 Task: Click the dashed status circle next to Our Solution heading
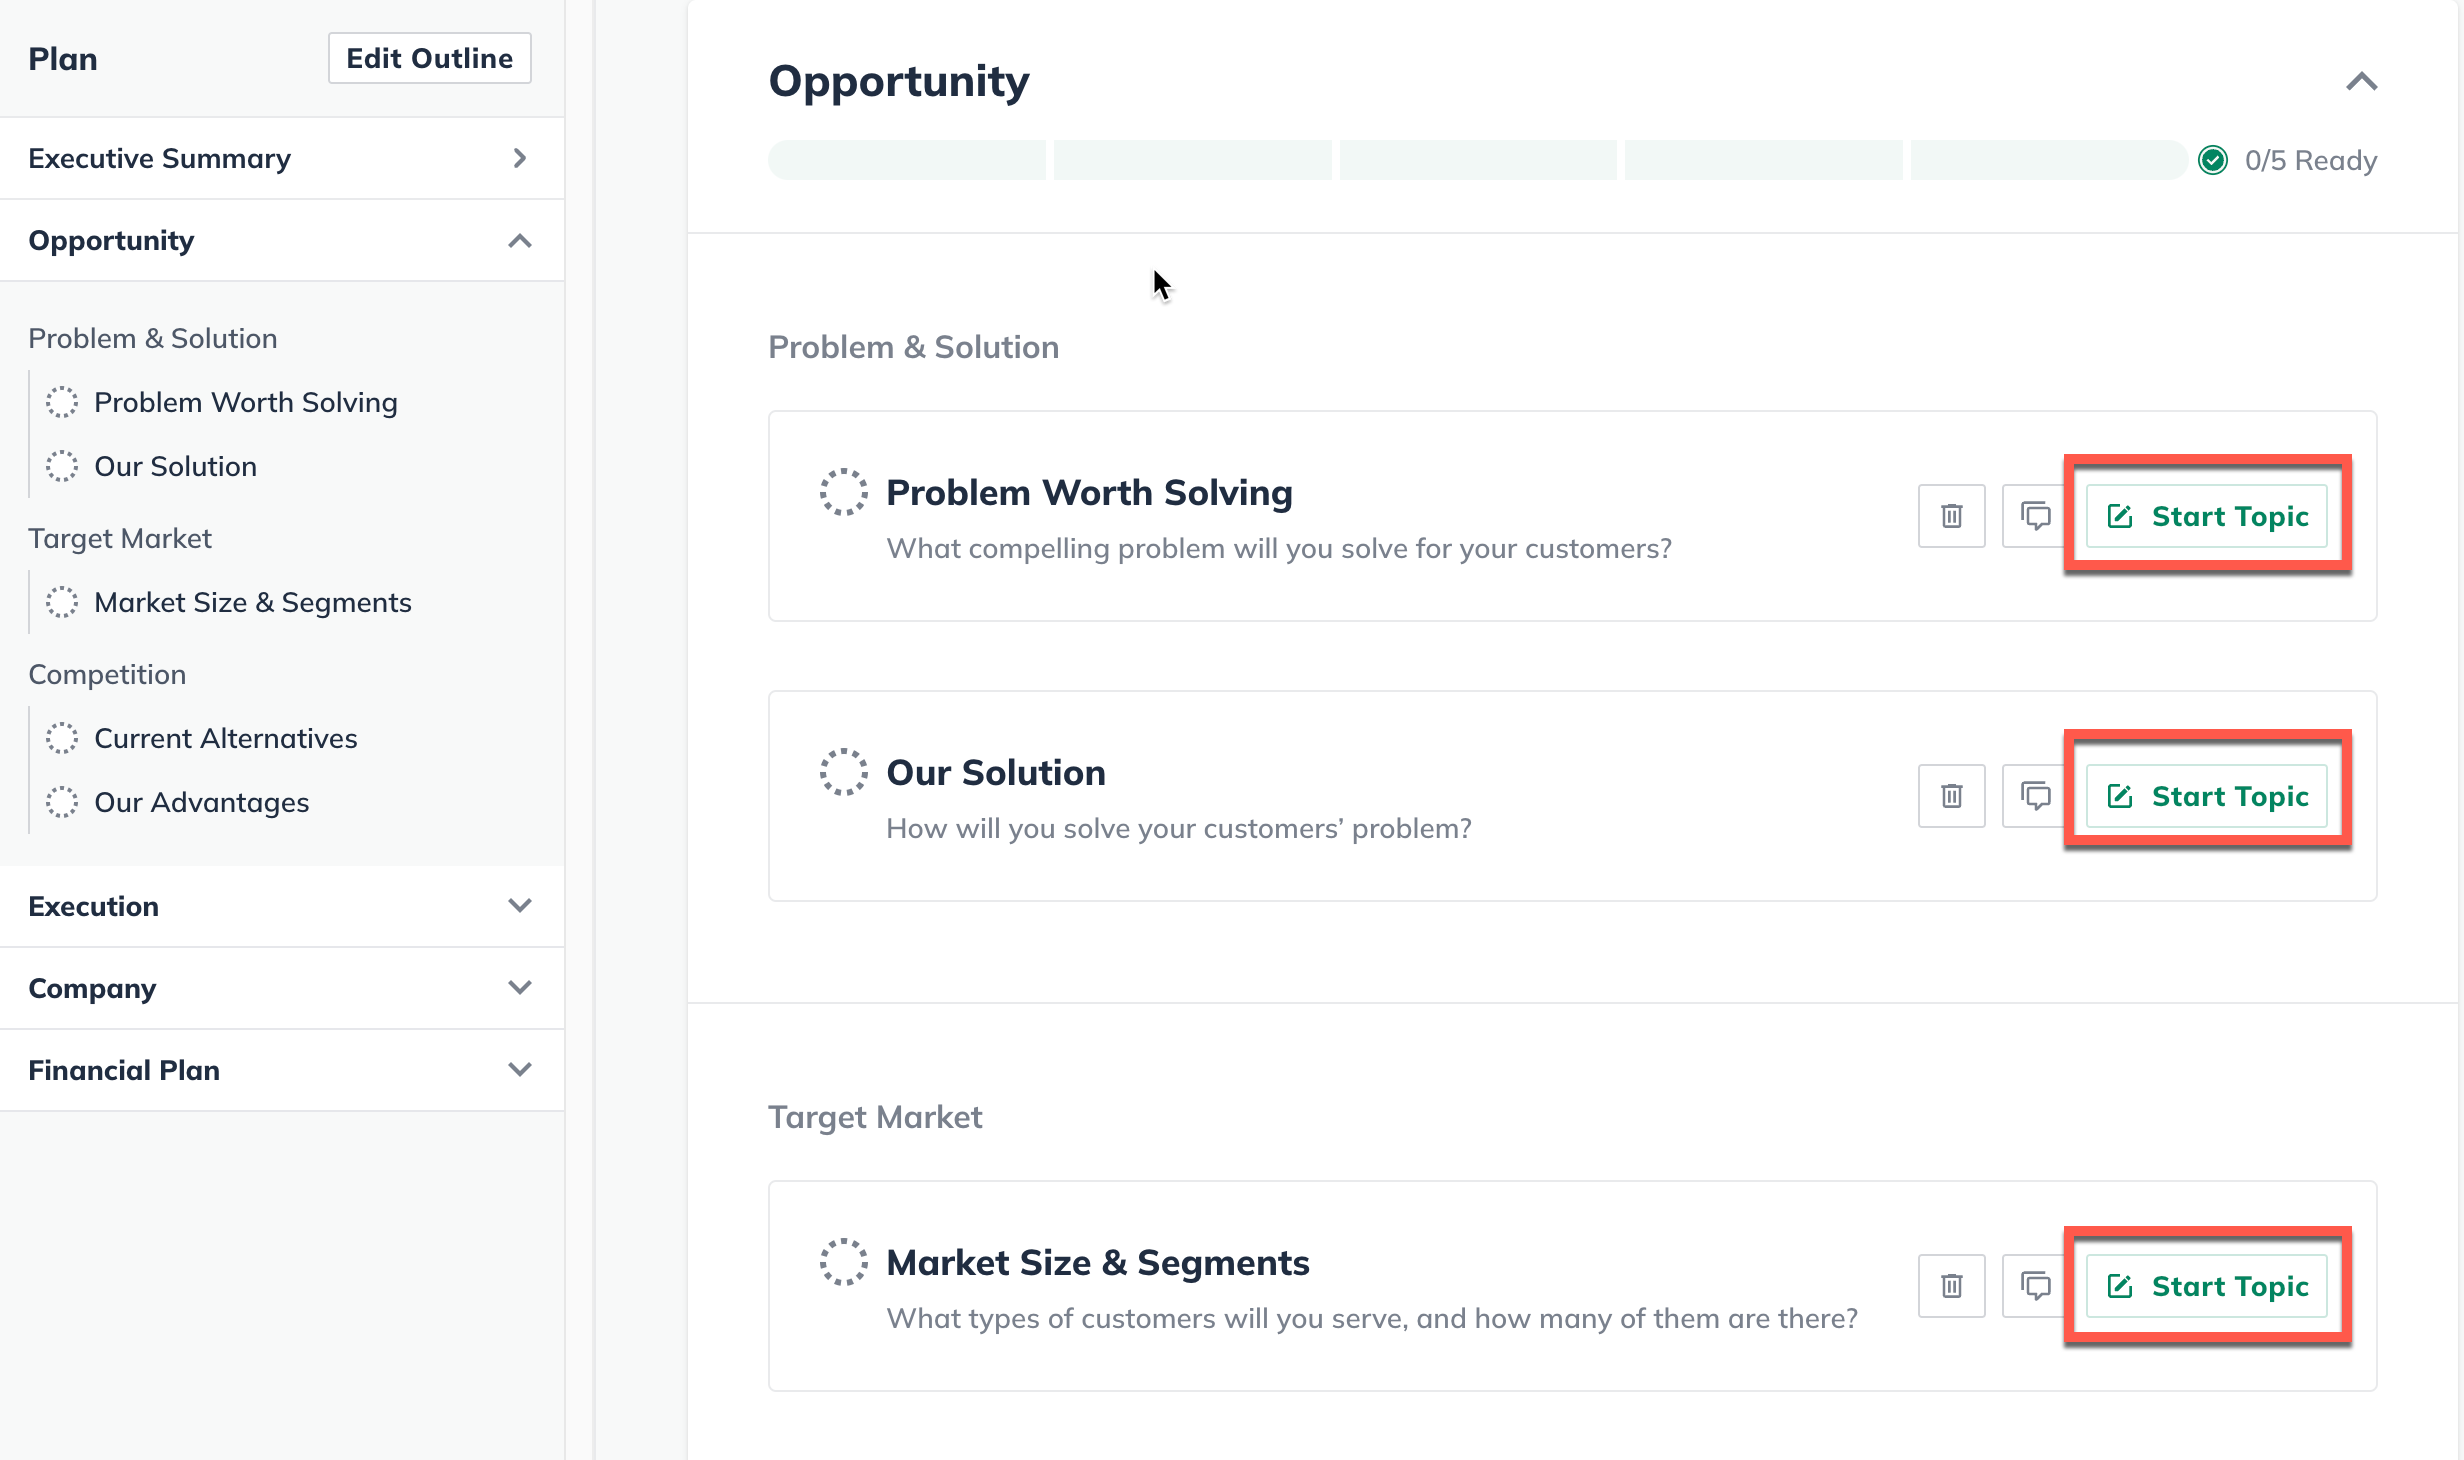pyautogui.click(x=843, y=772)
